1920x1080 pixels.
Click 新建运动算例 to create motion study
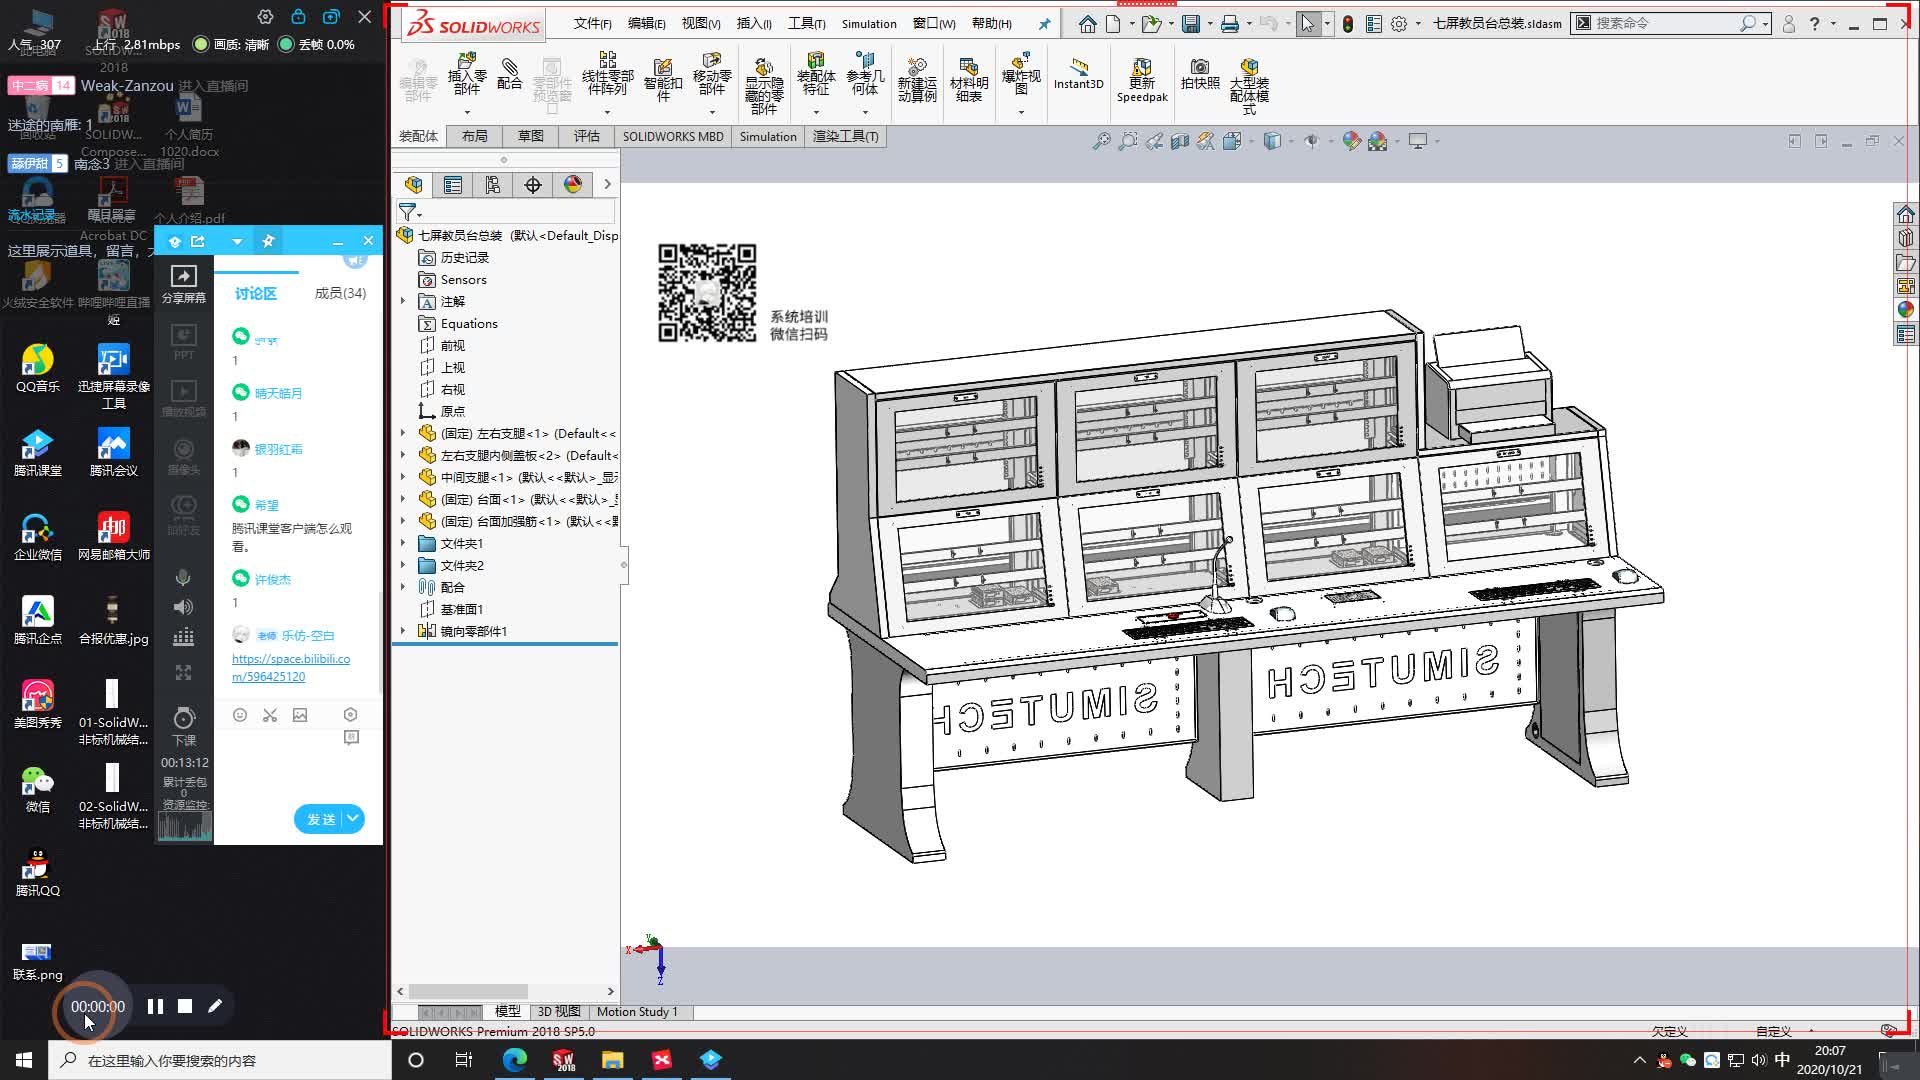(x=917, y=80)
